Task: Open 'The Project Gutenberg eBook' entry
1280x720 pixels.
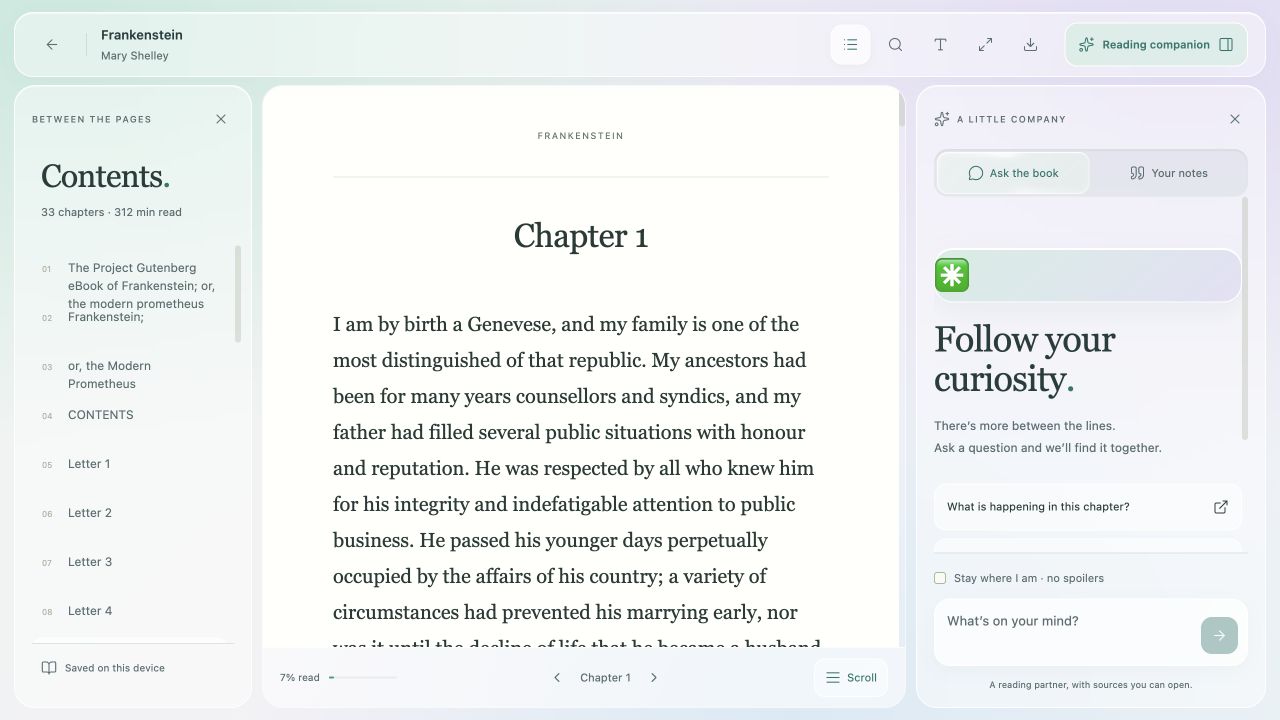Action: (x=133, y=286)
